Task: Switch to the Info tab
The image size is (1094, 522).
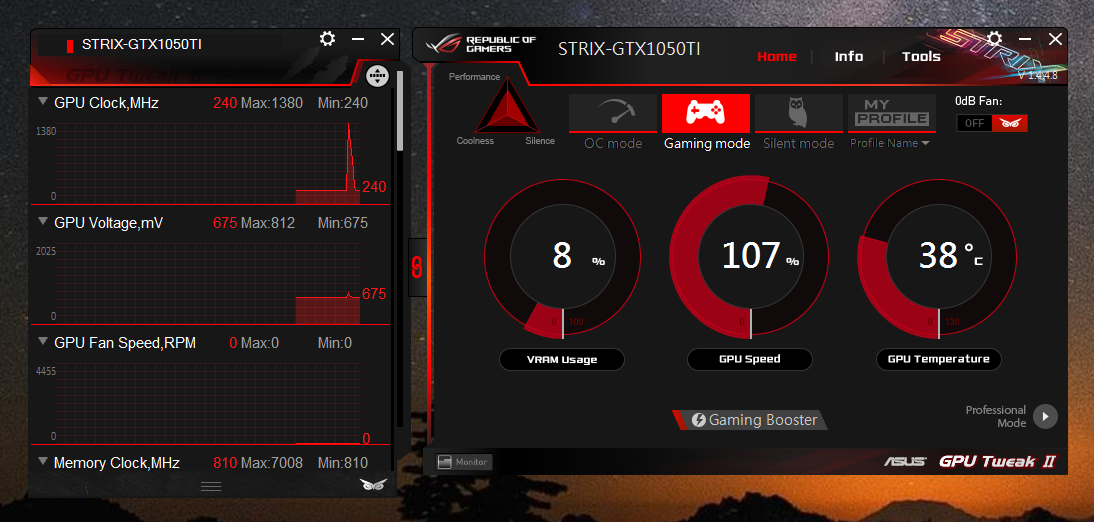Action: (848, 57)
